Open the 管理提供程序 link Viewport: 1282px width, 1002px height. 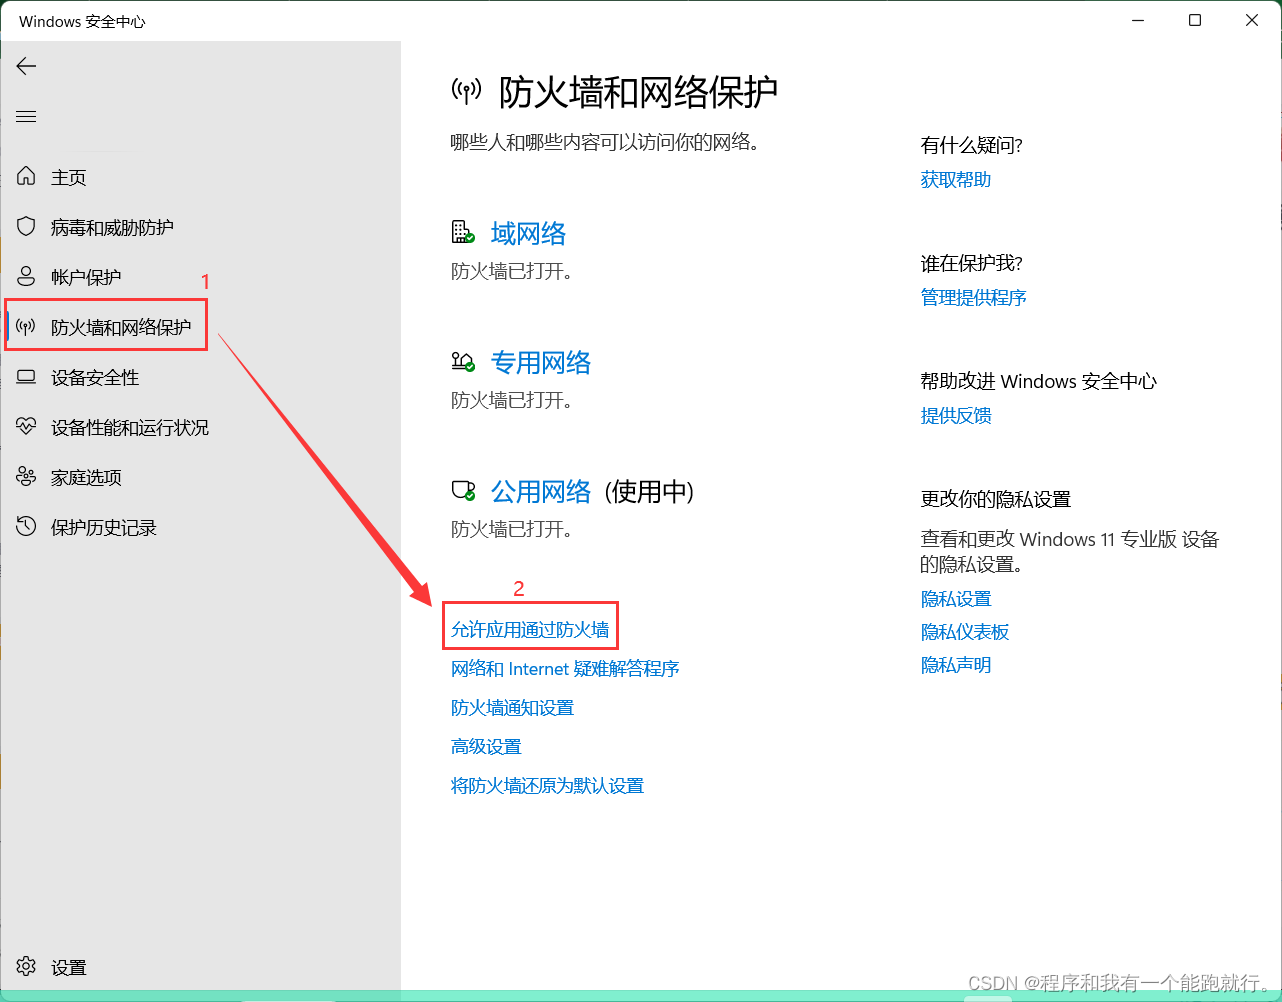point(974,297)
